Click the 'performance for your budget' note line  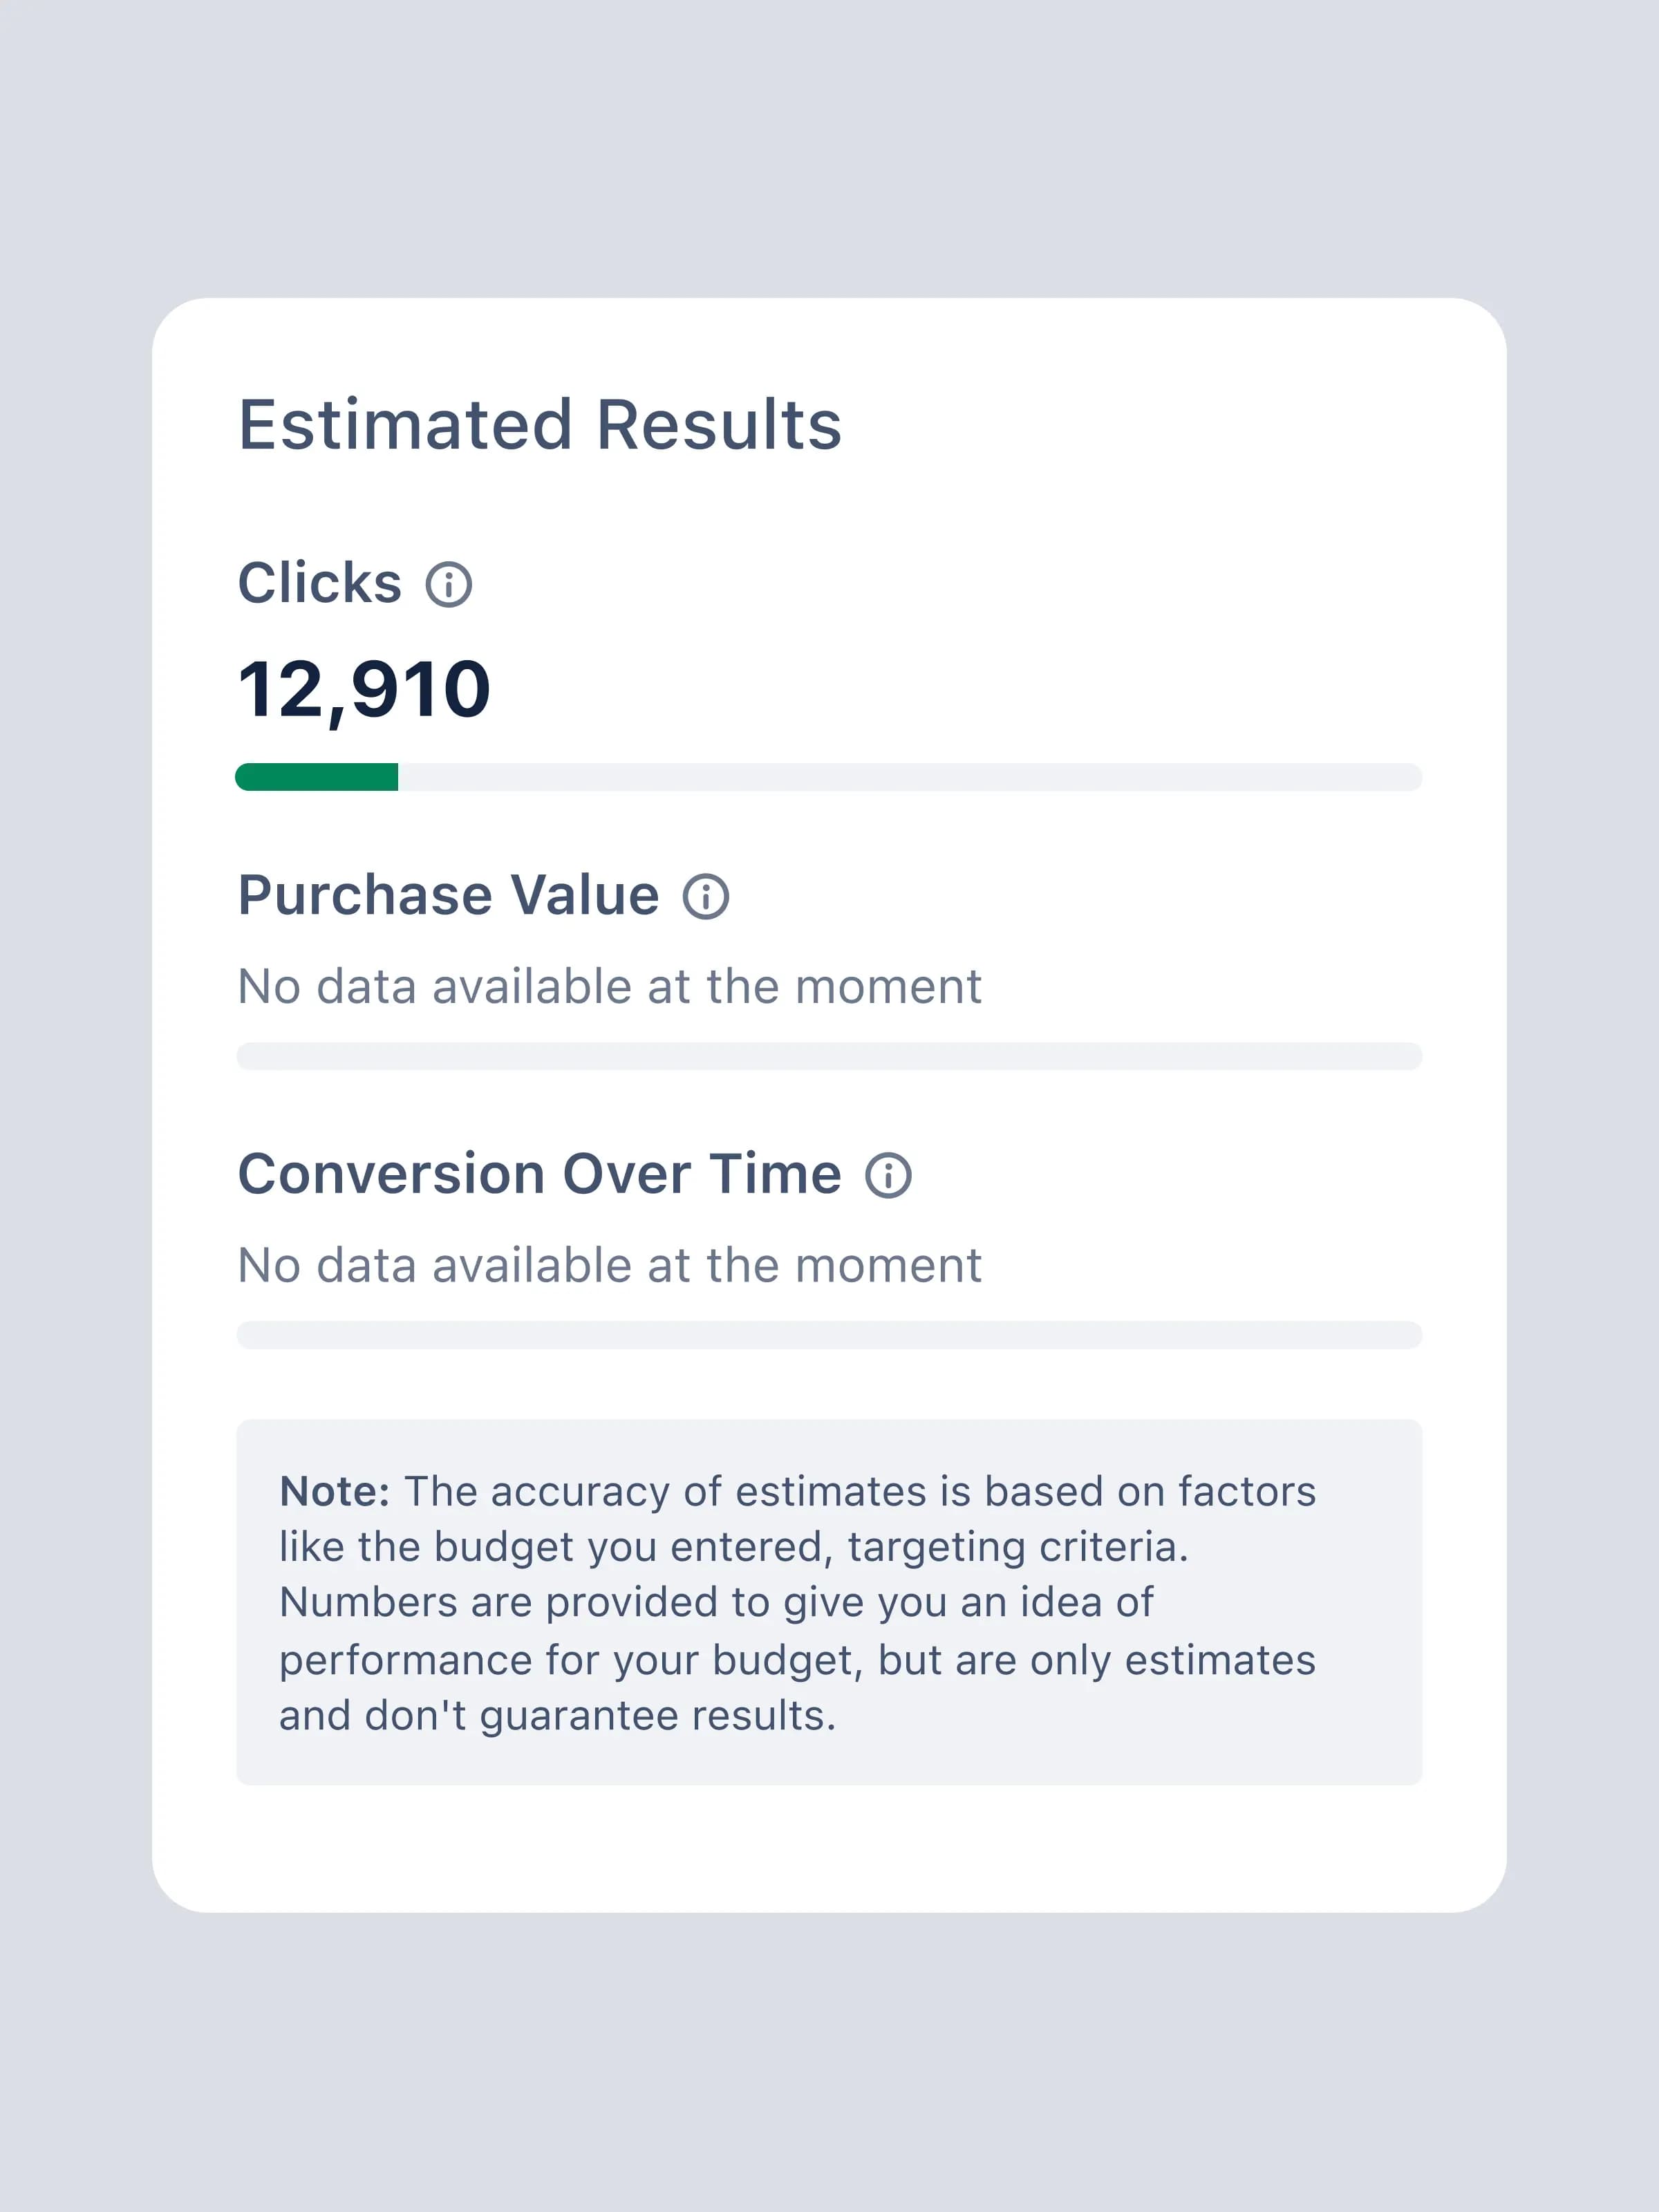click(x=797, y=1660)
